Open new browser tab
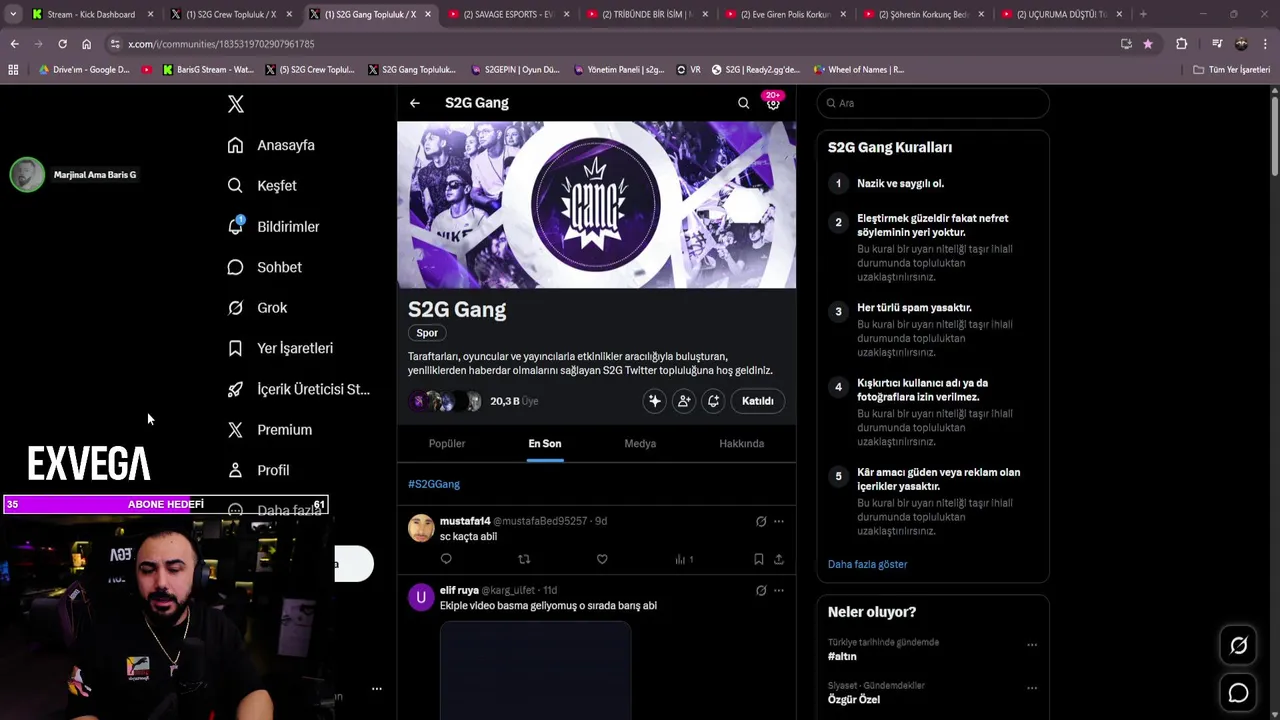This screenshot has width=1280, height=720. (1143, 14)
